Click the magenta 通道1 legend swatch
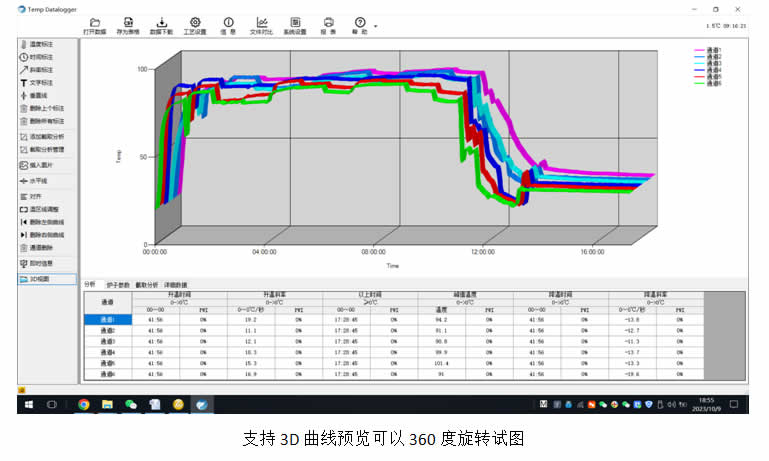 pos(699,50)
